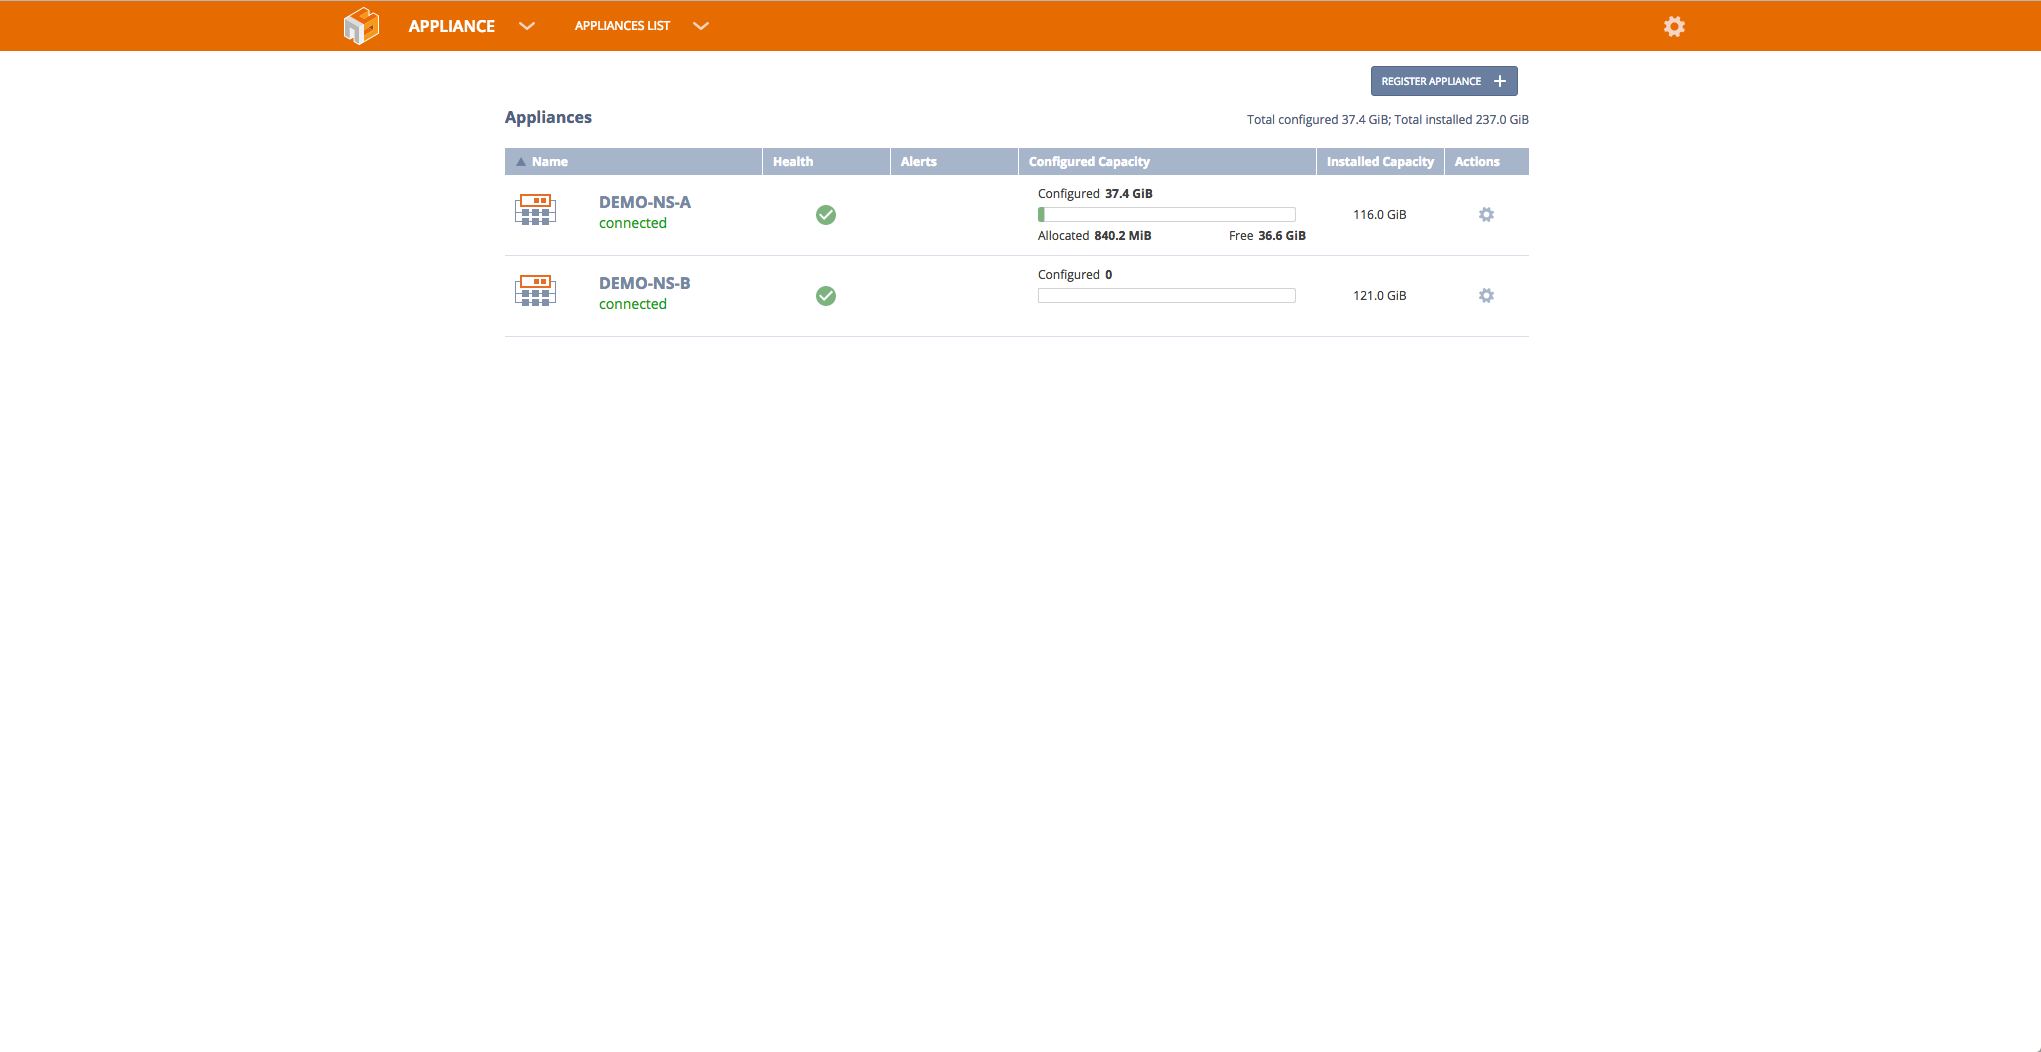Click the DEMO-NS-A appliance chassis icon
The height and width of the screenshot is (1052, 2041).
(535, 211)
